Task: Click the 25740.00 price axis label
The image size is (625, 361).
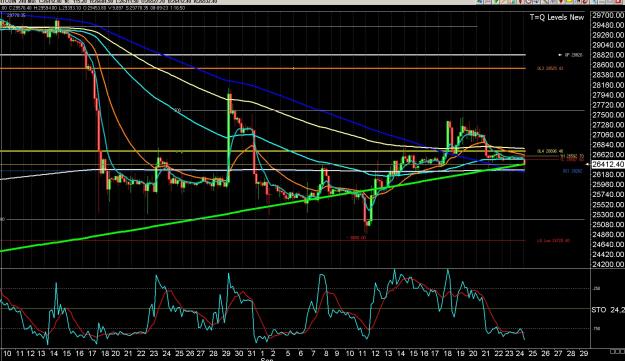Action: (608, 194)
